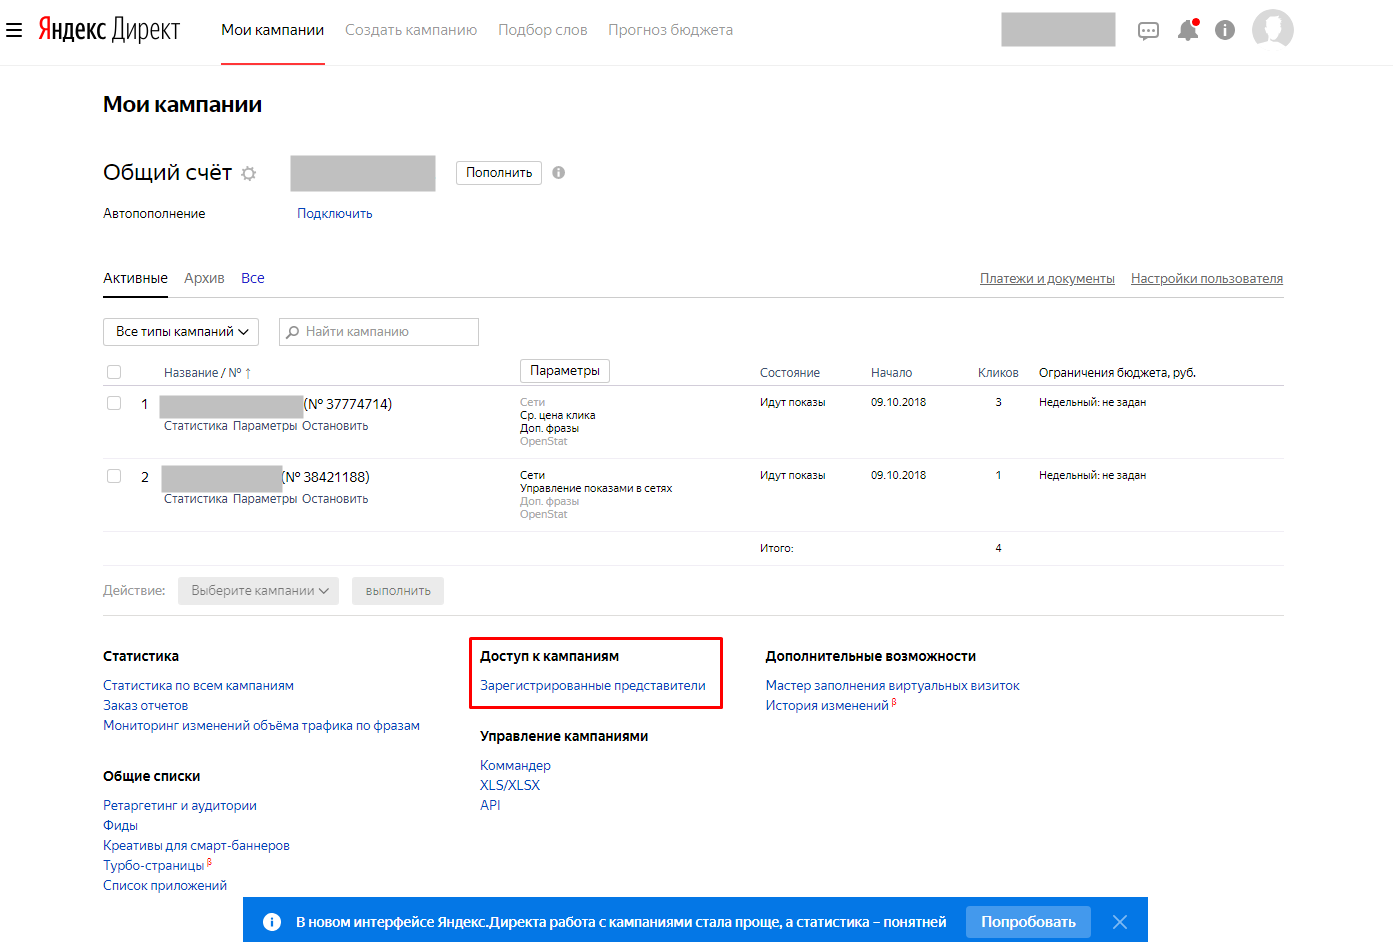Open Параметры for campaign 38421188
Image resolution: width=1393 pixels, height=942 pixels.
tap(265, 499)
